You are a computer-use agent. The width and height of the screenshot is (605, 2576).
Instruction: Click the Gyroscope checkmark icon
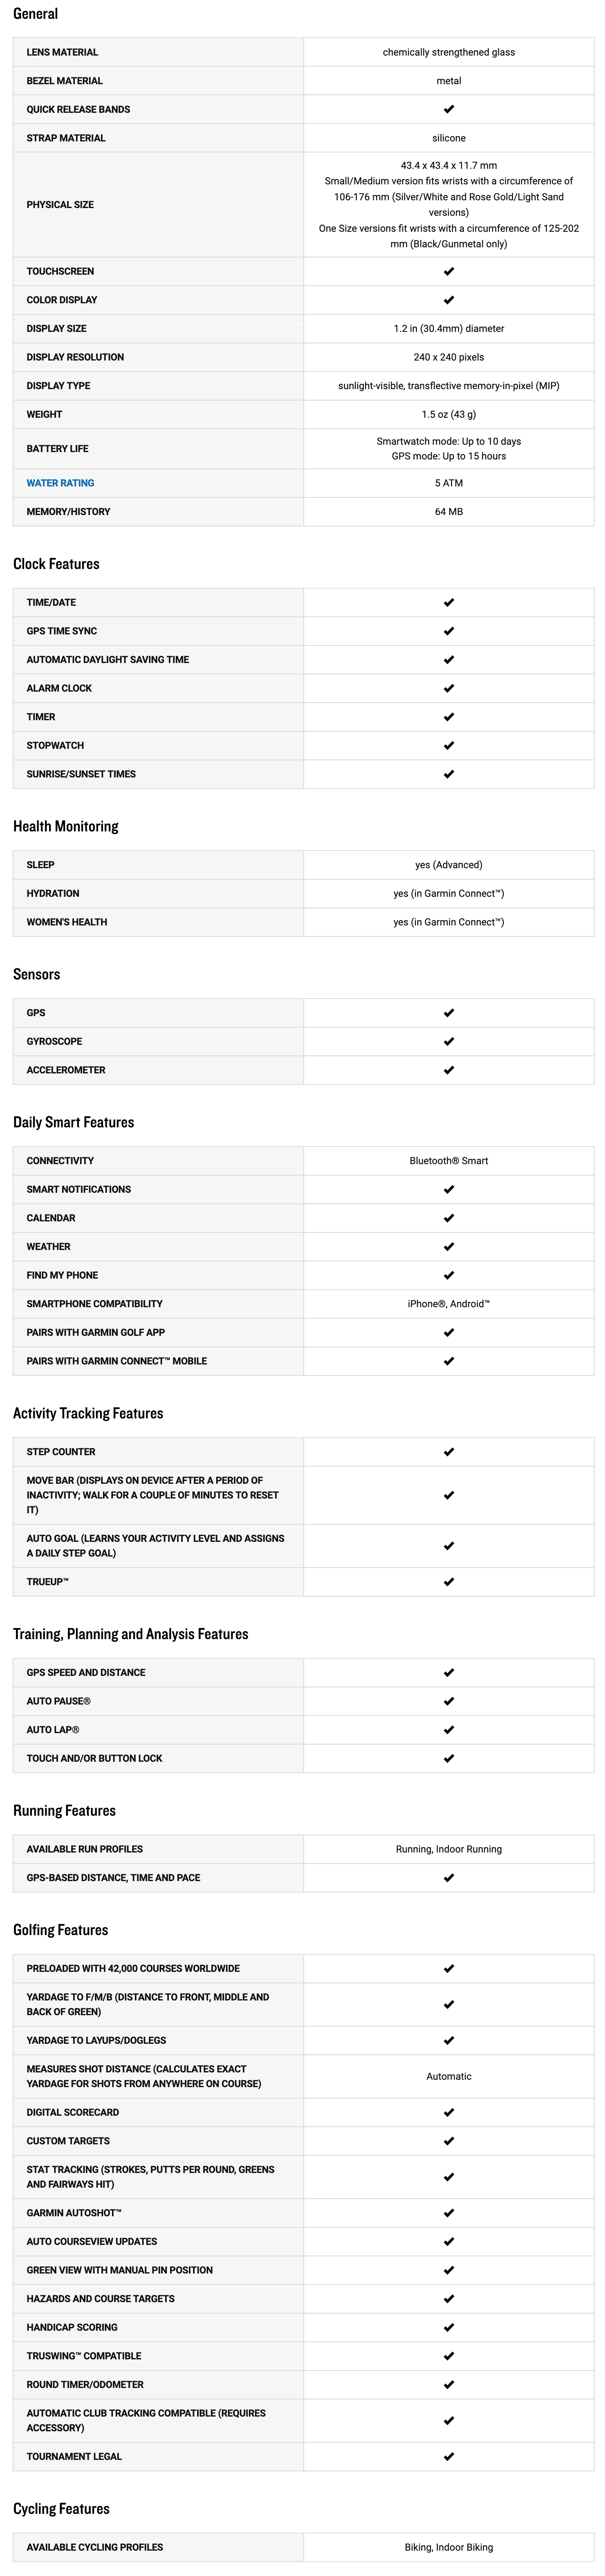click(449, 1041)
